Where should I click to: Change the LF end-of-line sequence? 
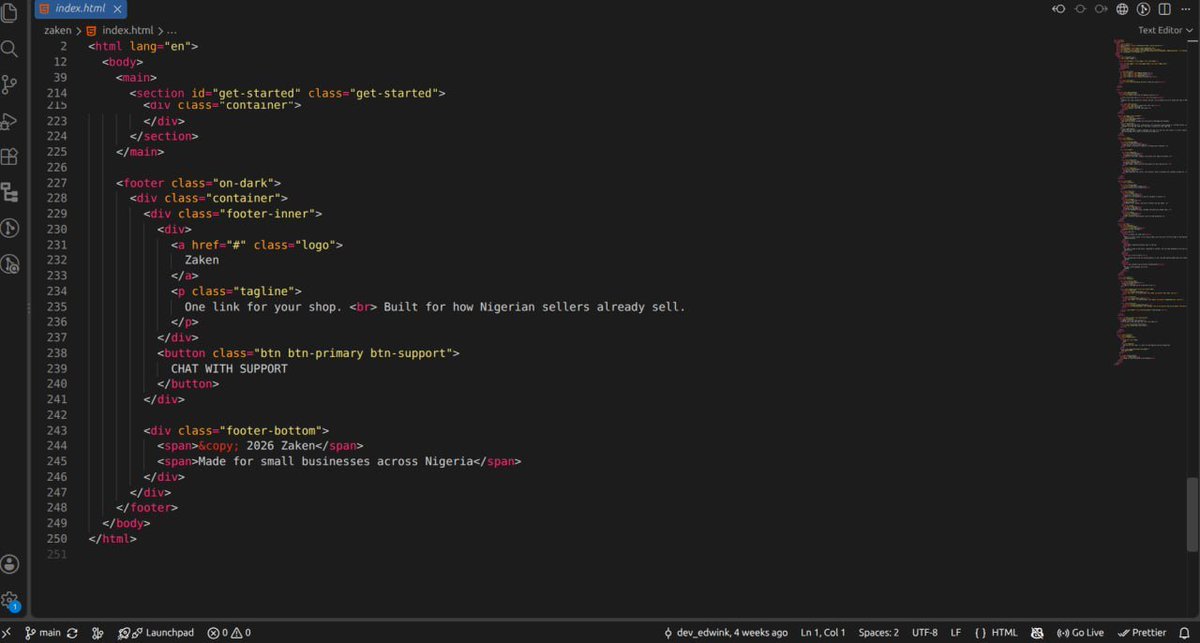tap(956, 632)
